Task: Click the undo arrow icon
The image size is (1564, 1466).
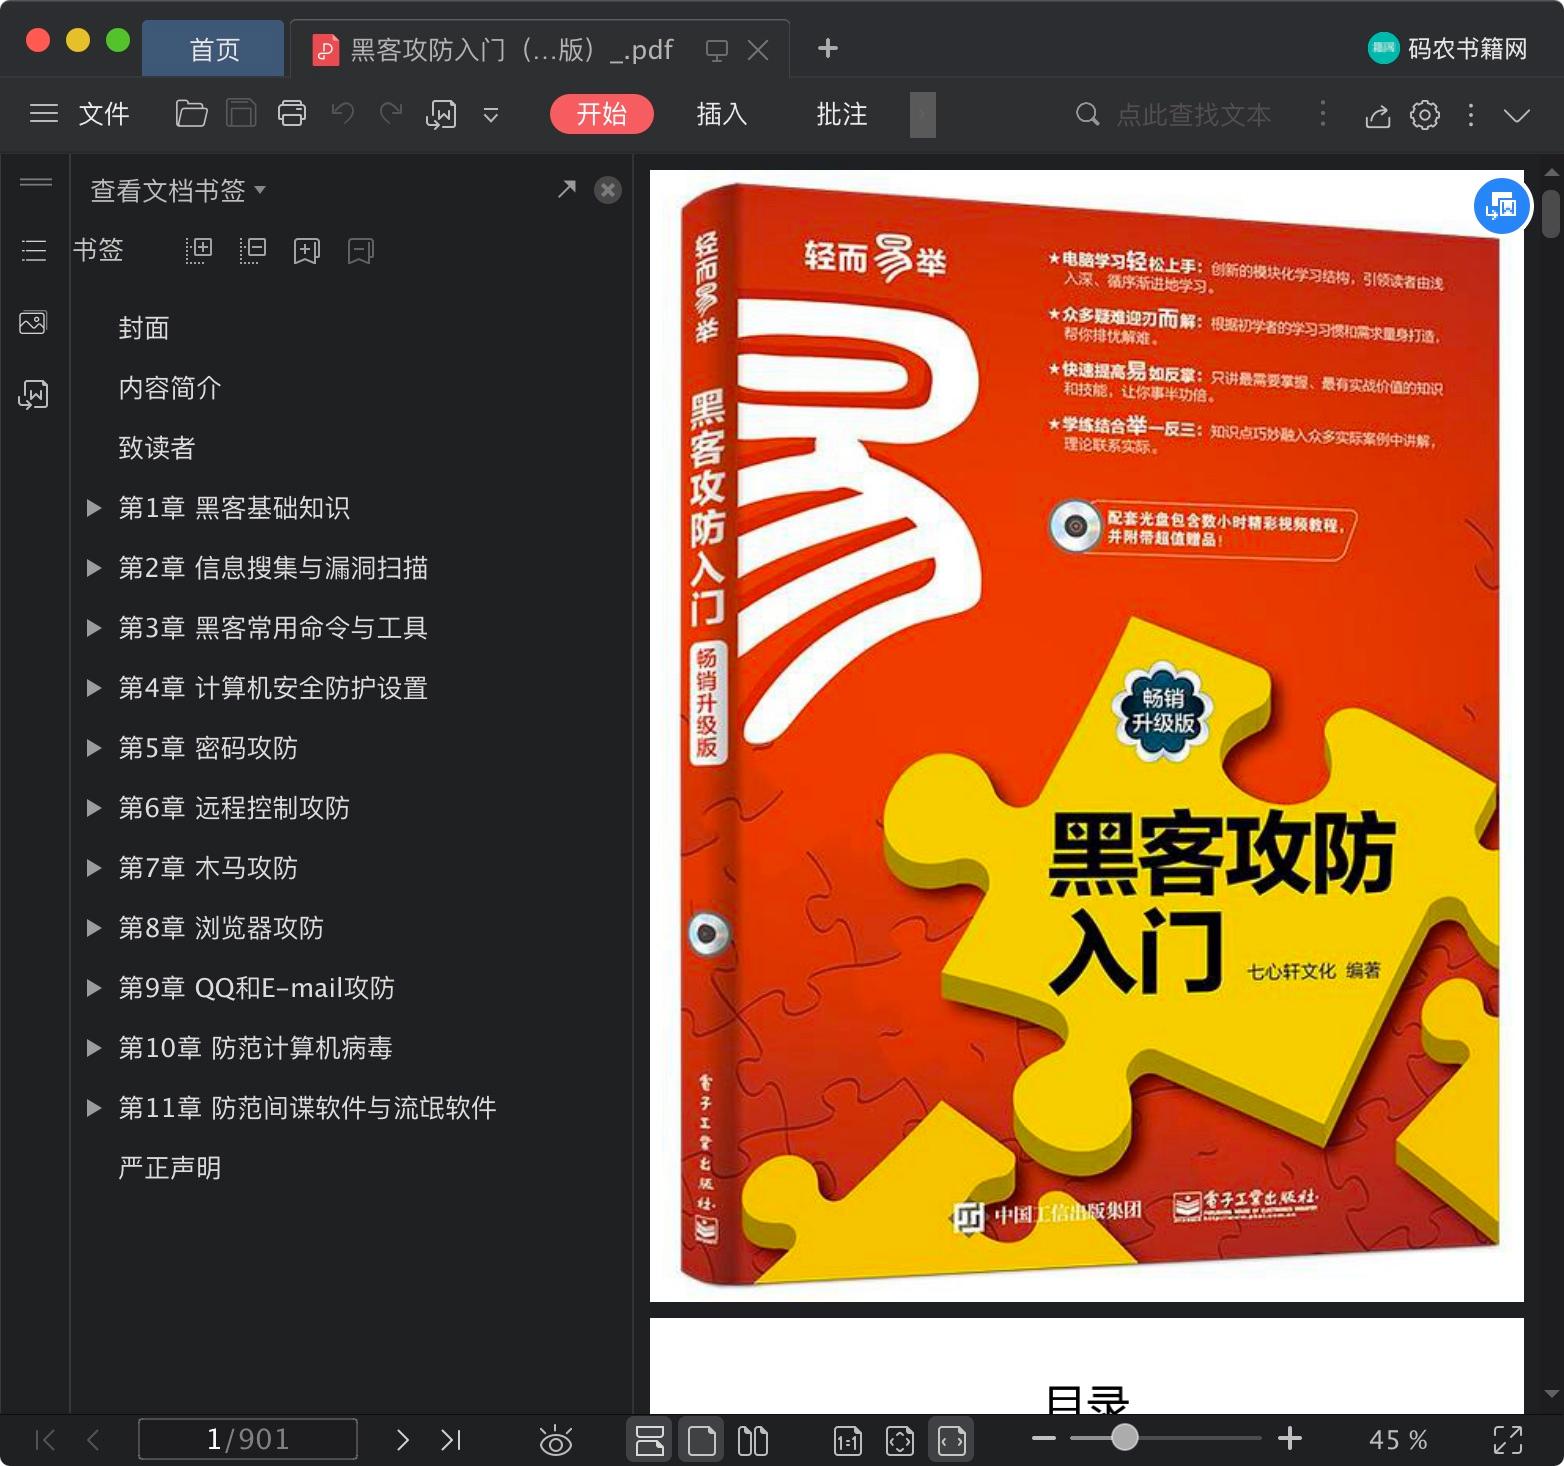Action: pyautogui.click(x=343, y=113)
